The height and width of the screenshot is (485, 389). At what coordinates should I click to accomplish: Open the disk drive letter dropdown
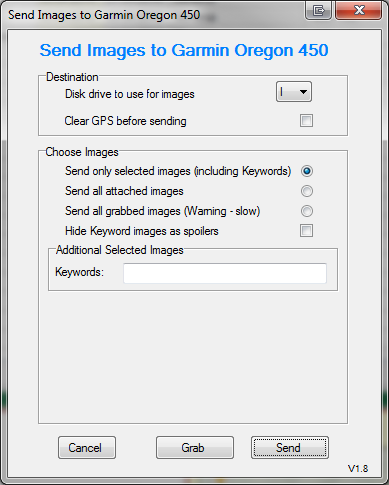(x=294, y=92)
